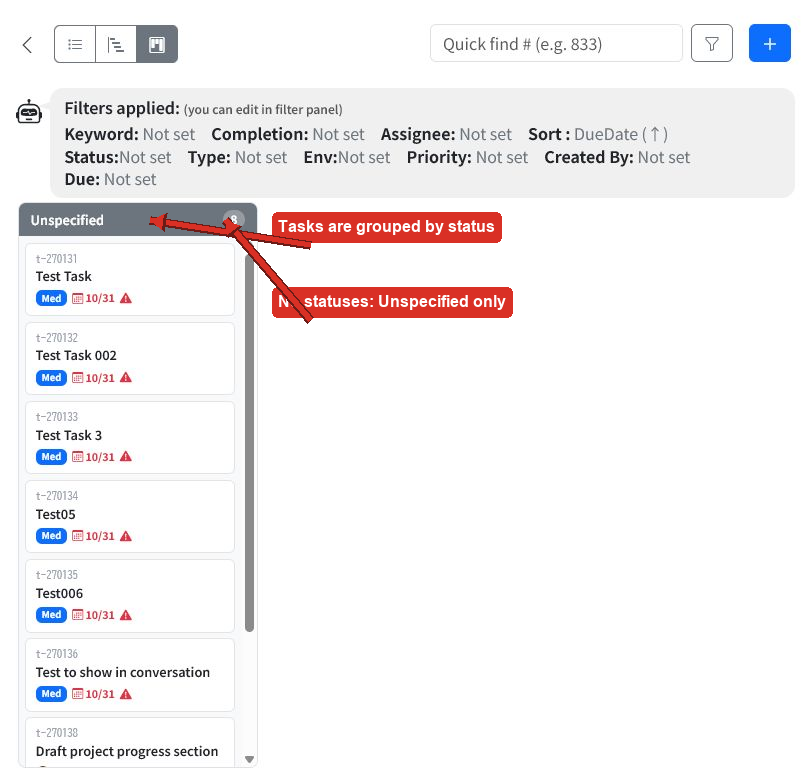
Task: Click task ID t-270138
Action: pyautogui.click(x=56, y=733)
